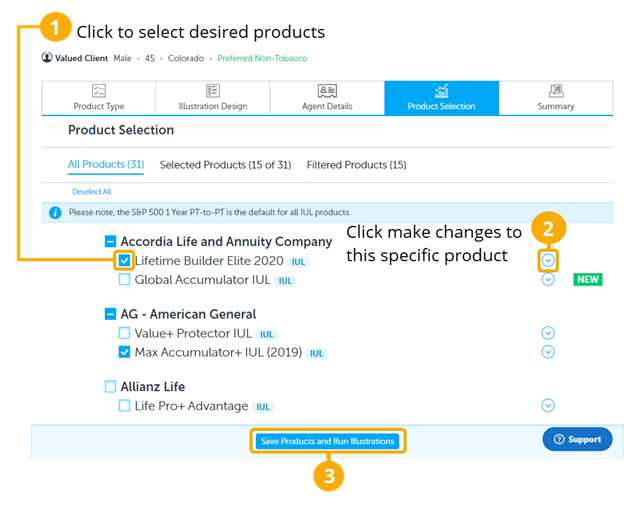
Task: Open the Support chat button
Action: click(x=577, y=439)
